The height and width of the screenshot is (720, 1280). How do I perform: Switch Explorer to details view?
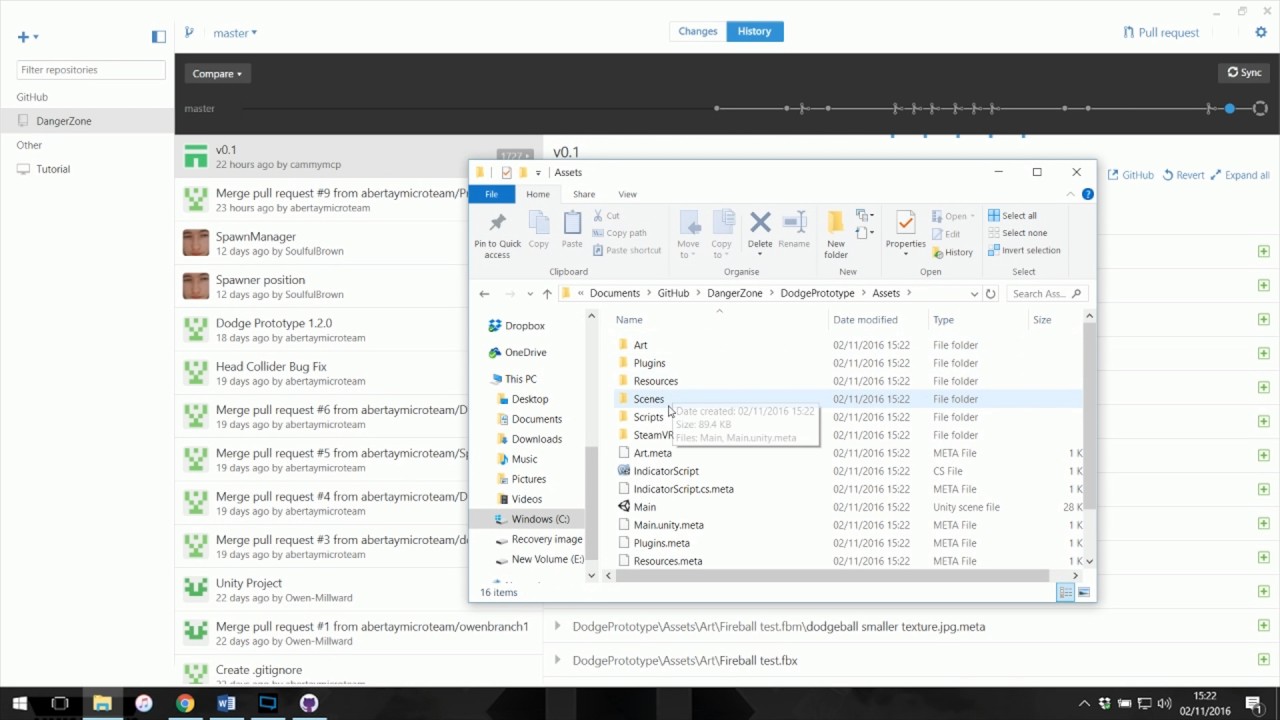[x=1066, y=593]
